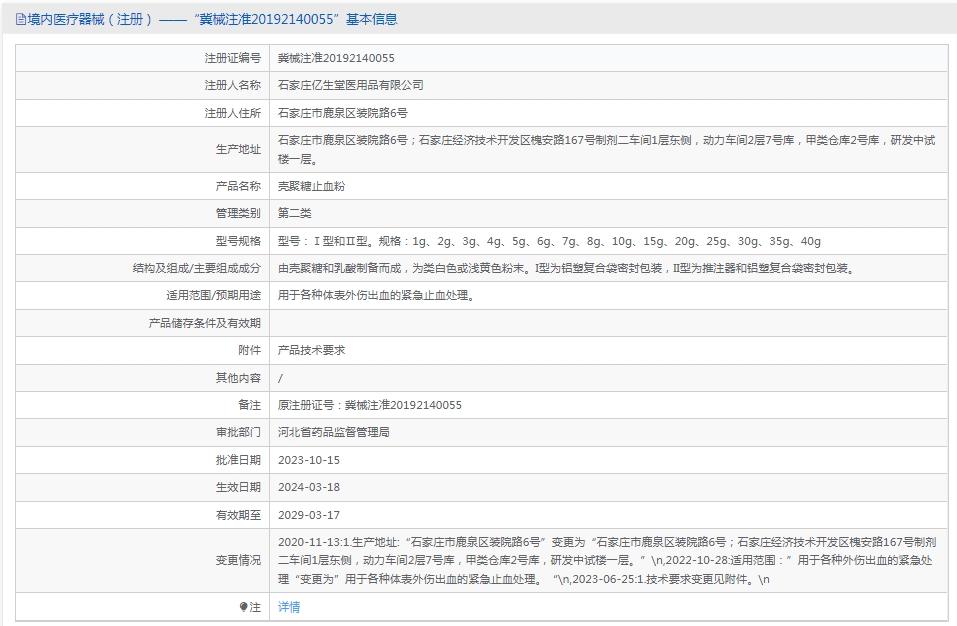This screenshot has width=957, height=626.
Task: Click the expiry date 2029-03-17
Action: 309,515
